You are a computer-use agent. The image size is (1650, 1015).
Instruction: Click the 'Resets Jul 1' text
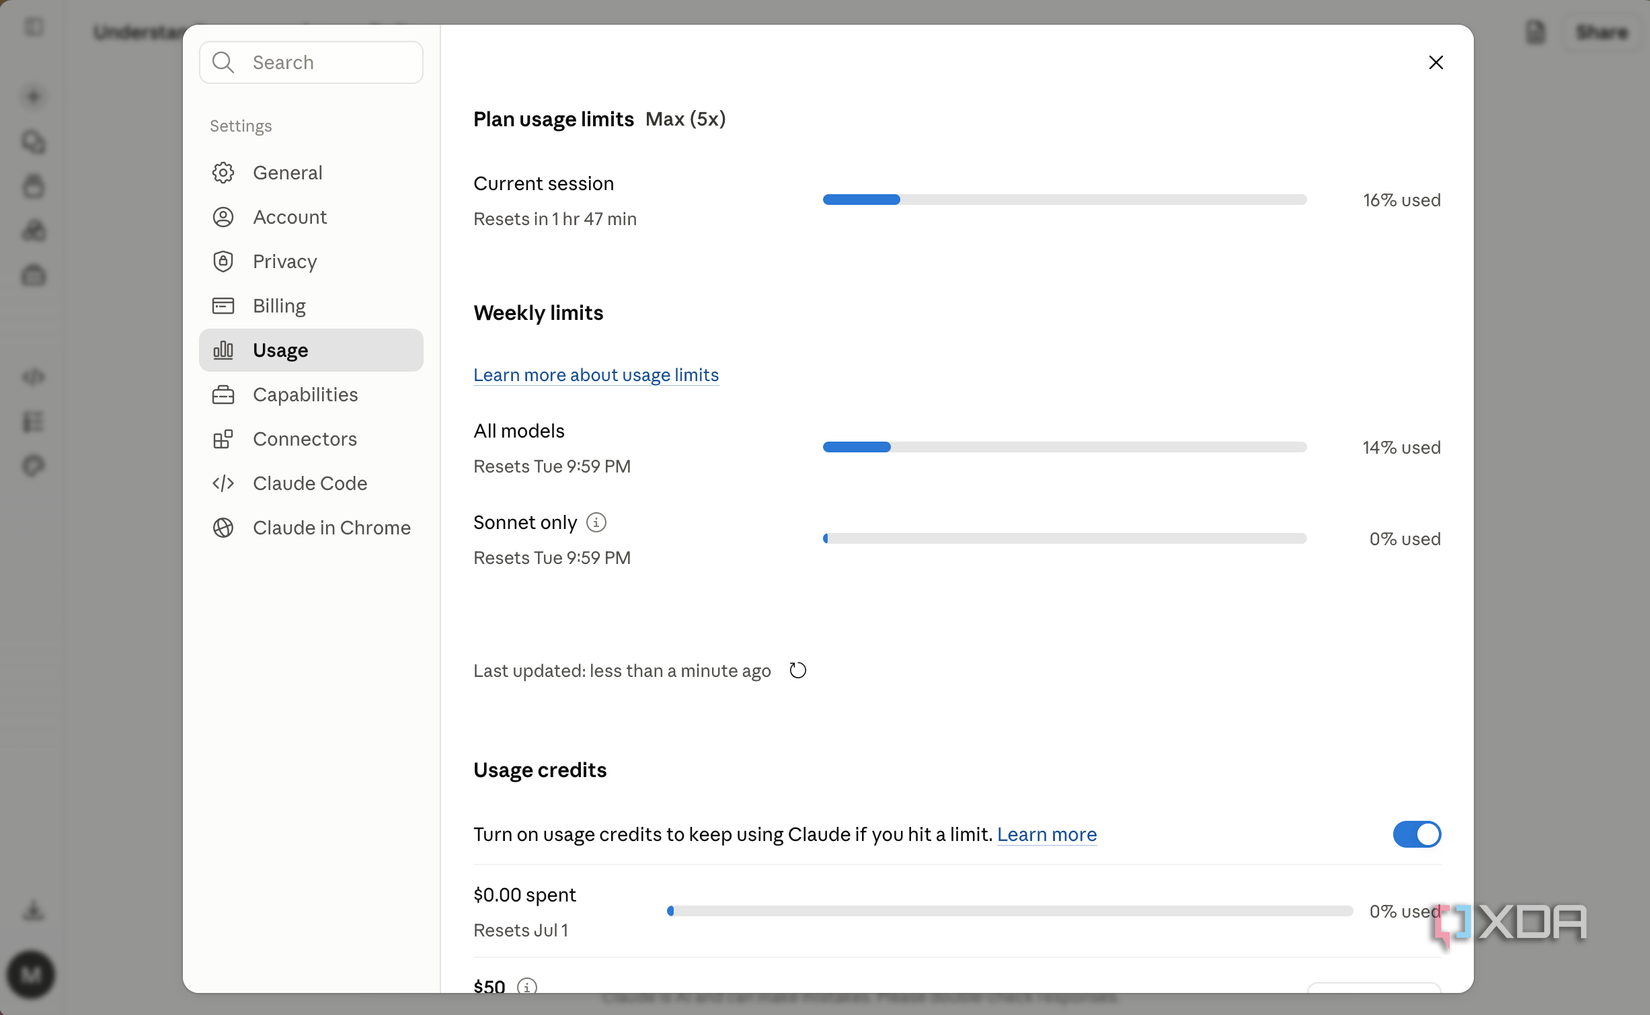pyautogui.click(x=521, y=930)
